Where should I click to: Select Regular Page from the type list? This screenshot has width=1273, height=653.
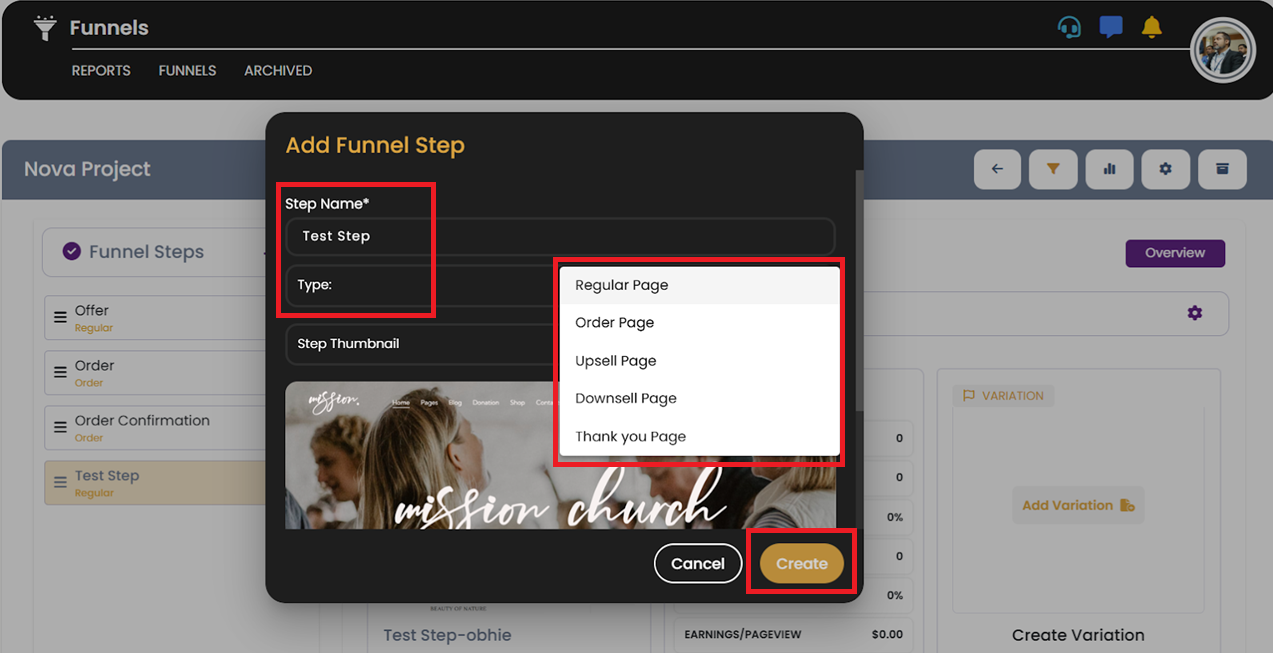pyautogui.click(x=621, y=285)
